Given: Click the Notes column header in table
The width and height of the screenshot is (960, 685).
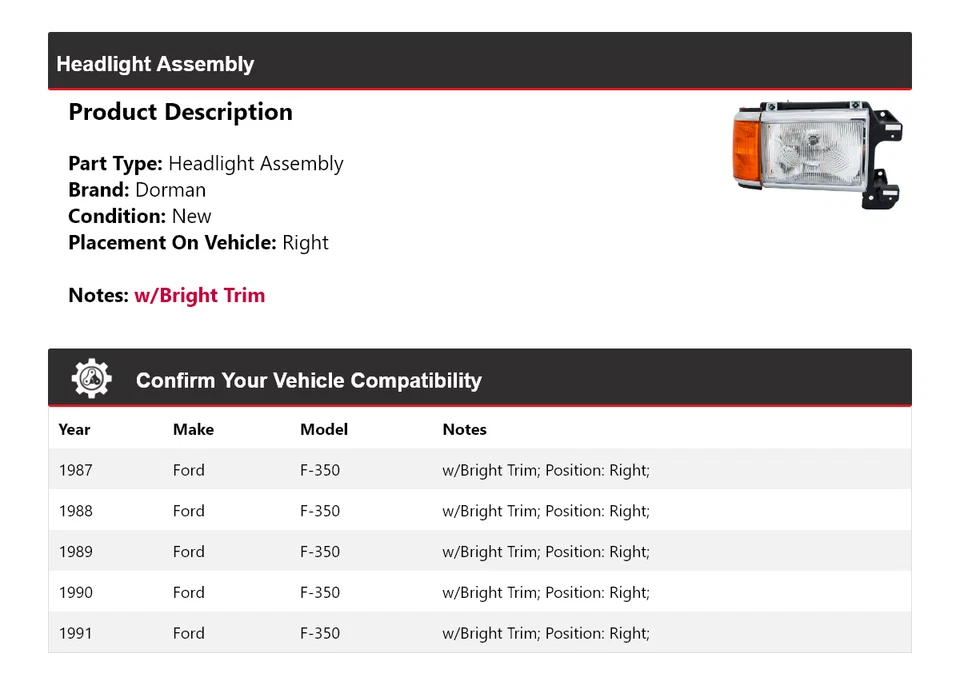Looking at the screenshot, I should pyautogui.click(x=464, y=429).
